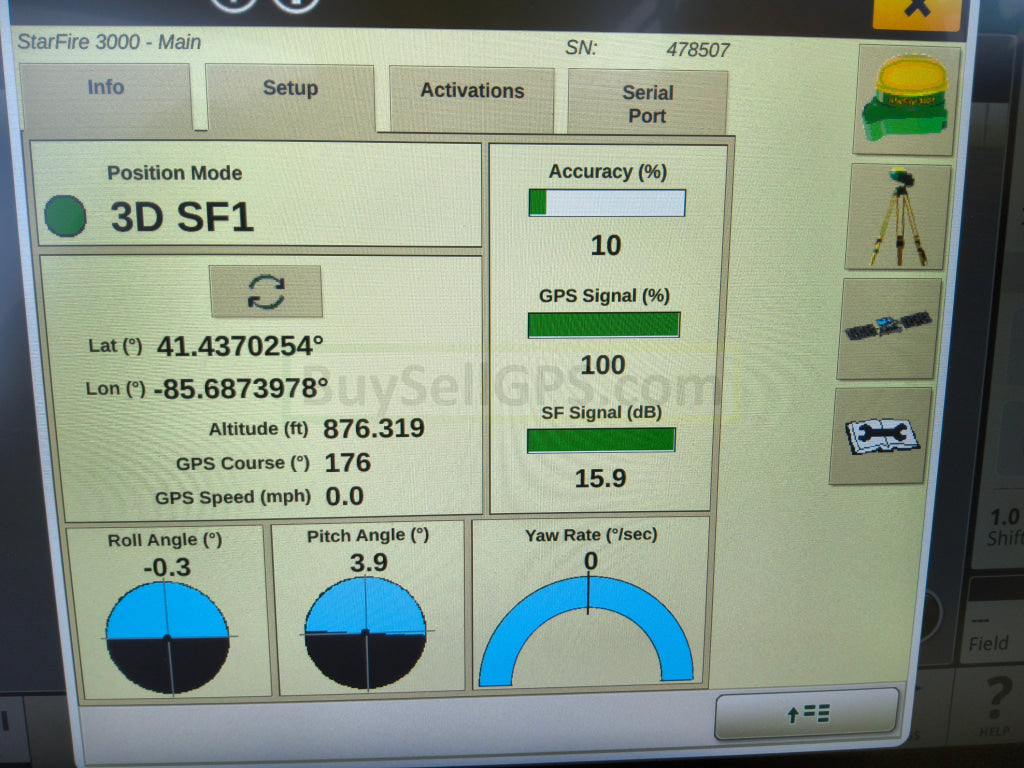Click the Field label on right panel

point(988,643)
